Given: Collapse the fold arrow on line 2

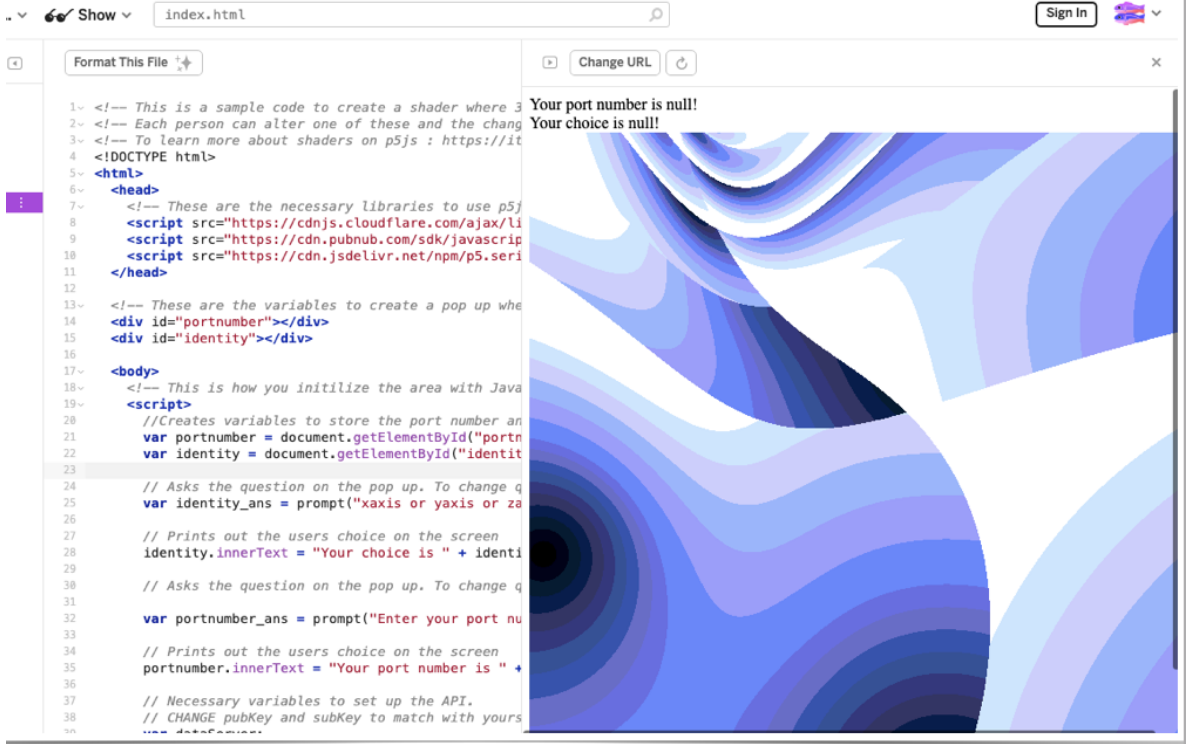Looking at the screenshot, I should click(81, 124).
